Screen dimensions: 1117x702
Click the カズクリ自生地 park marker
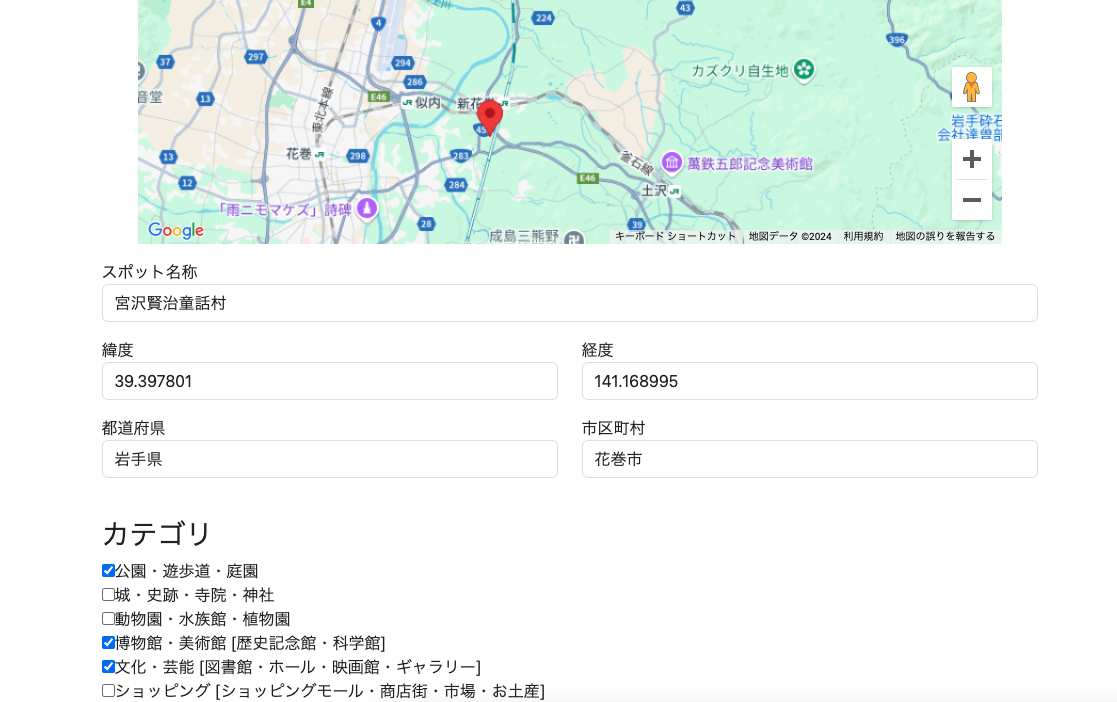(x=804, y=70)
